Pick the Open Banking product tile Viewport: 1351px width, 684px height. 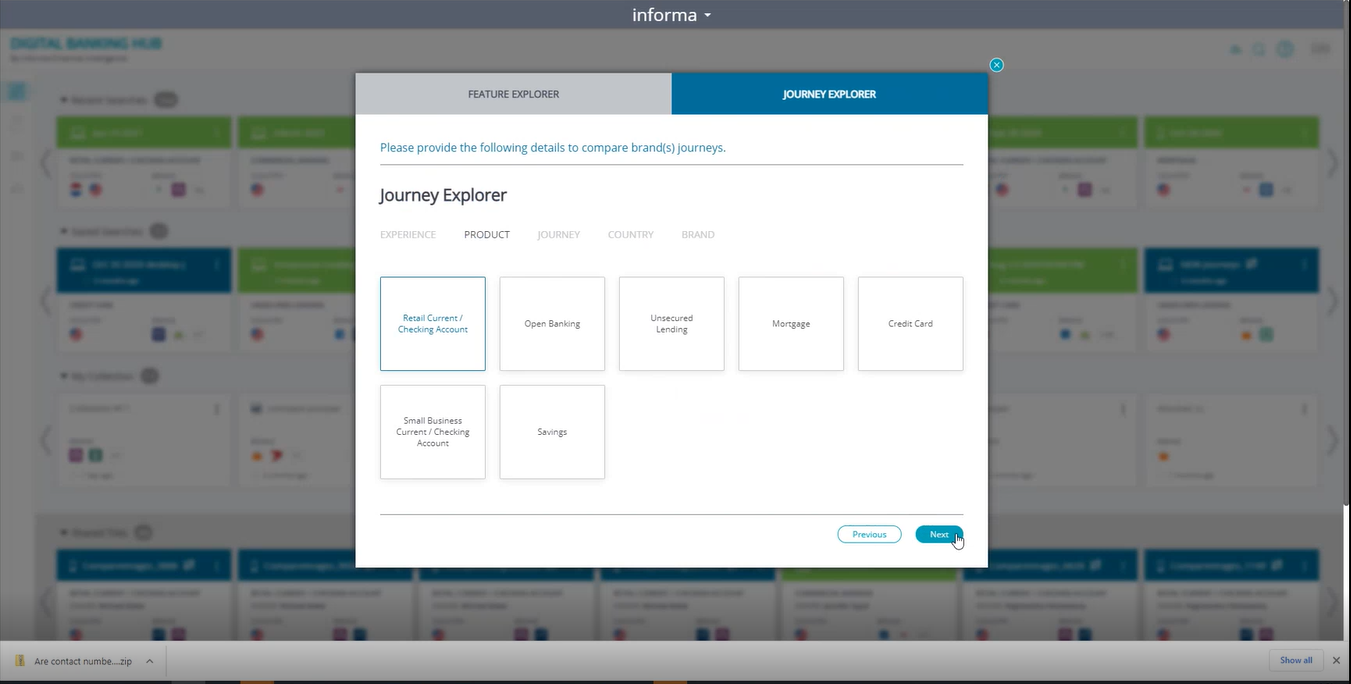(x=552, y=324)
